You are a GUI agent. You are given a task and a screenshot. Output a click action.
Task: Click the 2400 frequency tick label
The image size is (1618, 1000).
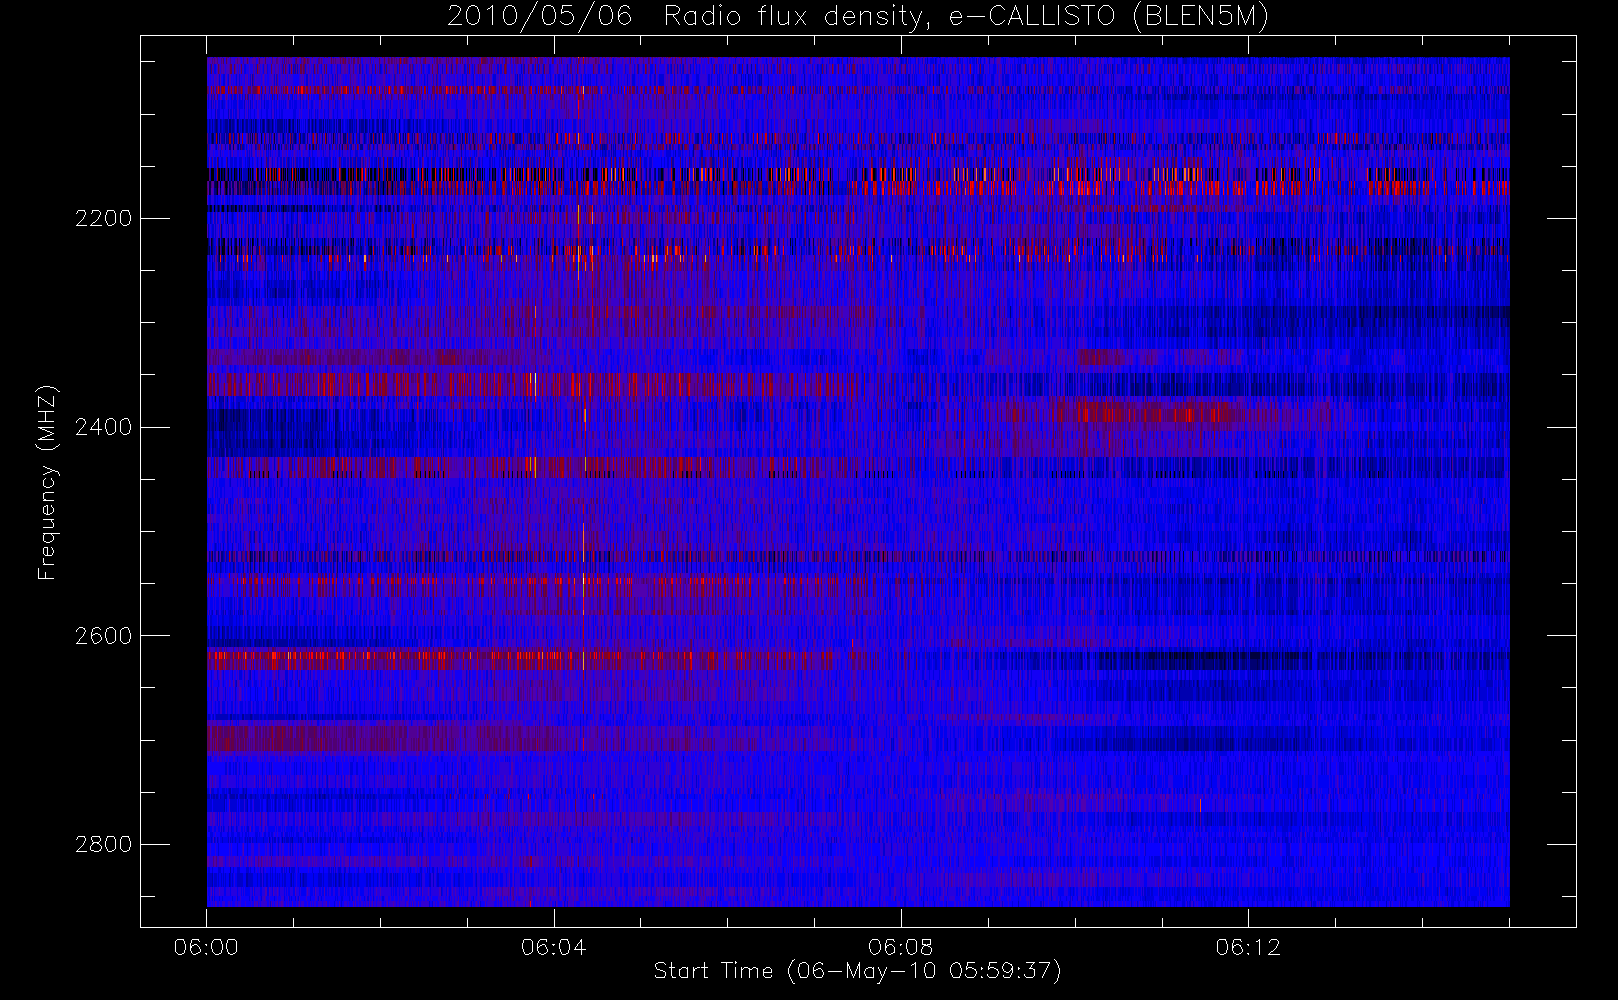tap(103, 427)
